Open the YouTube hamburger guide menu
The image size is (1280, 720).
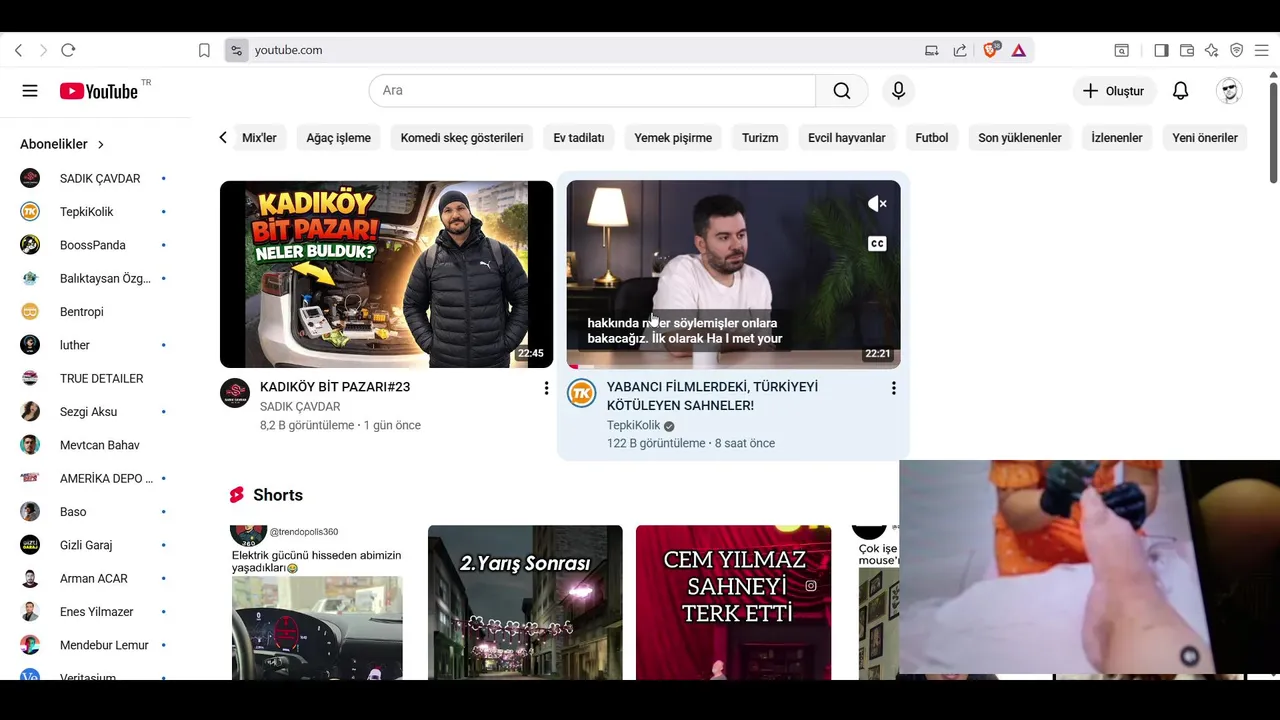pos(30,91)
